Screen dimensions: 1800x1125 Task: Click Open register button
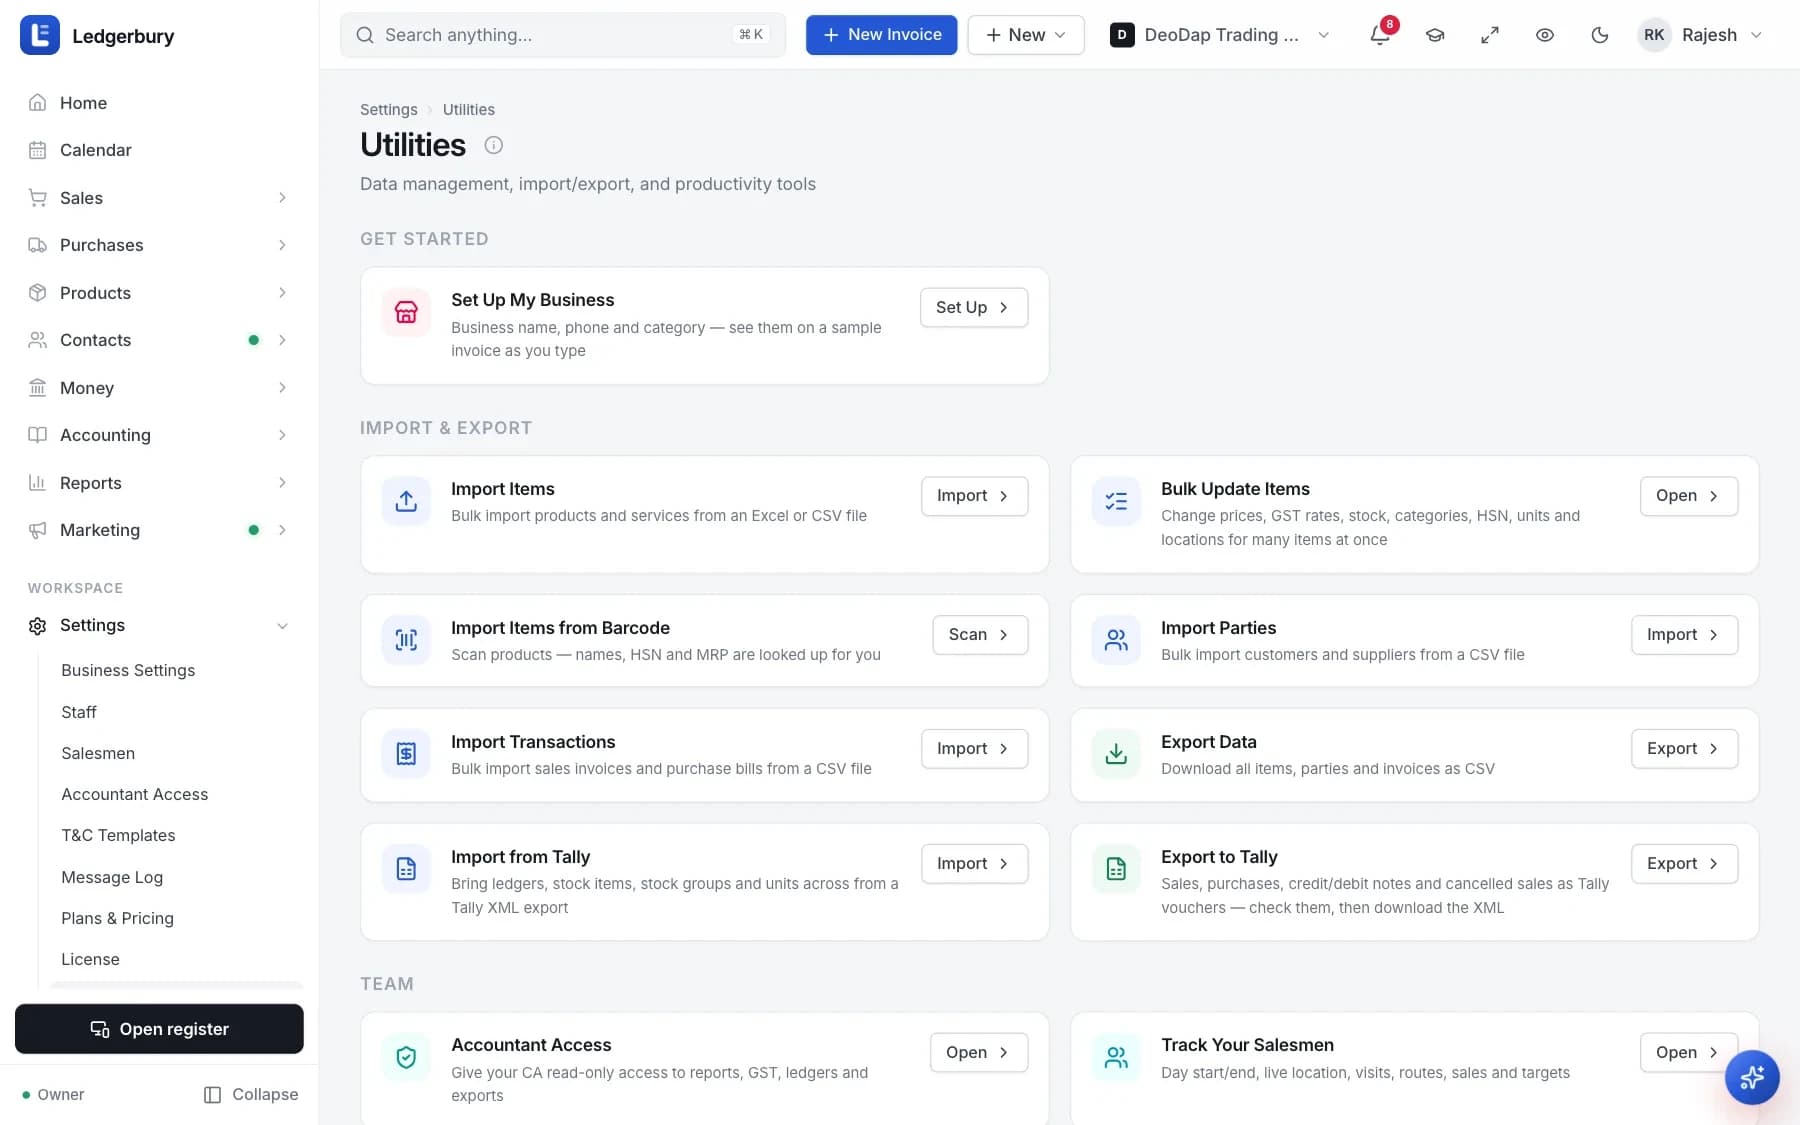[159, 1029]
